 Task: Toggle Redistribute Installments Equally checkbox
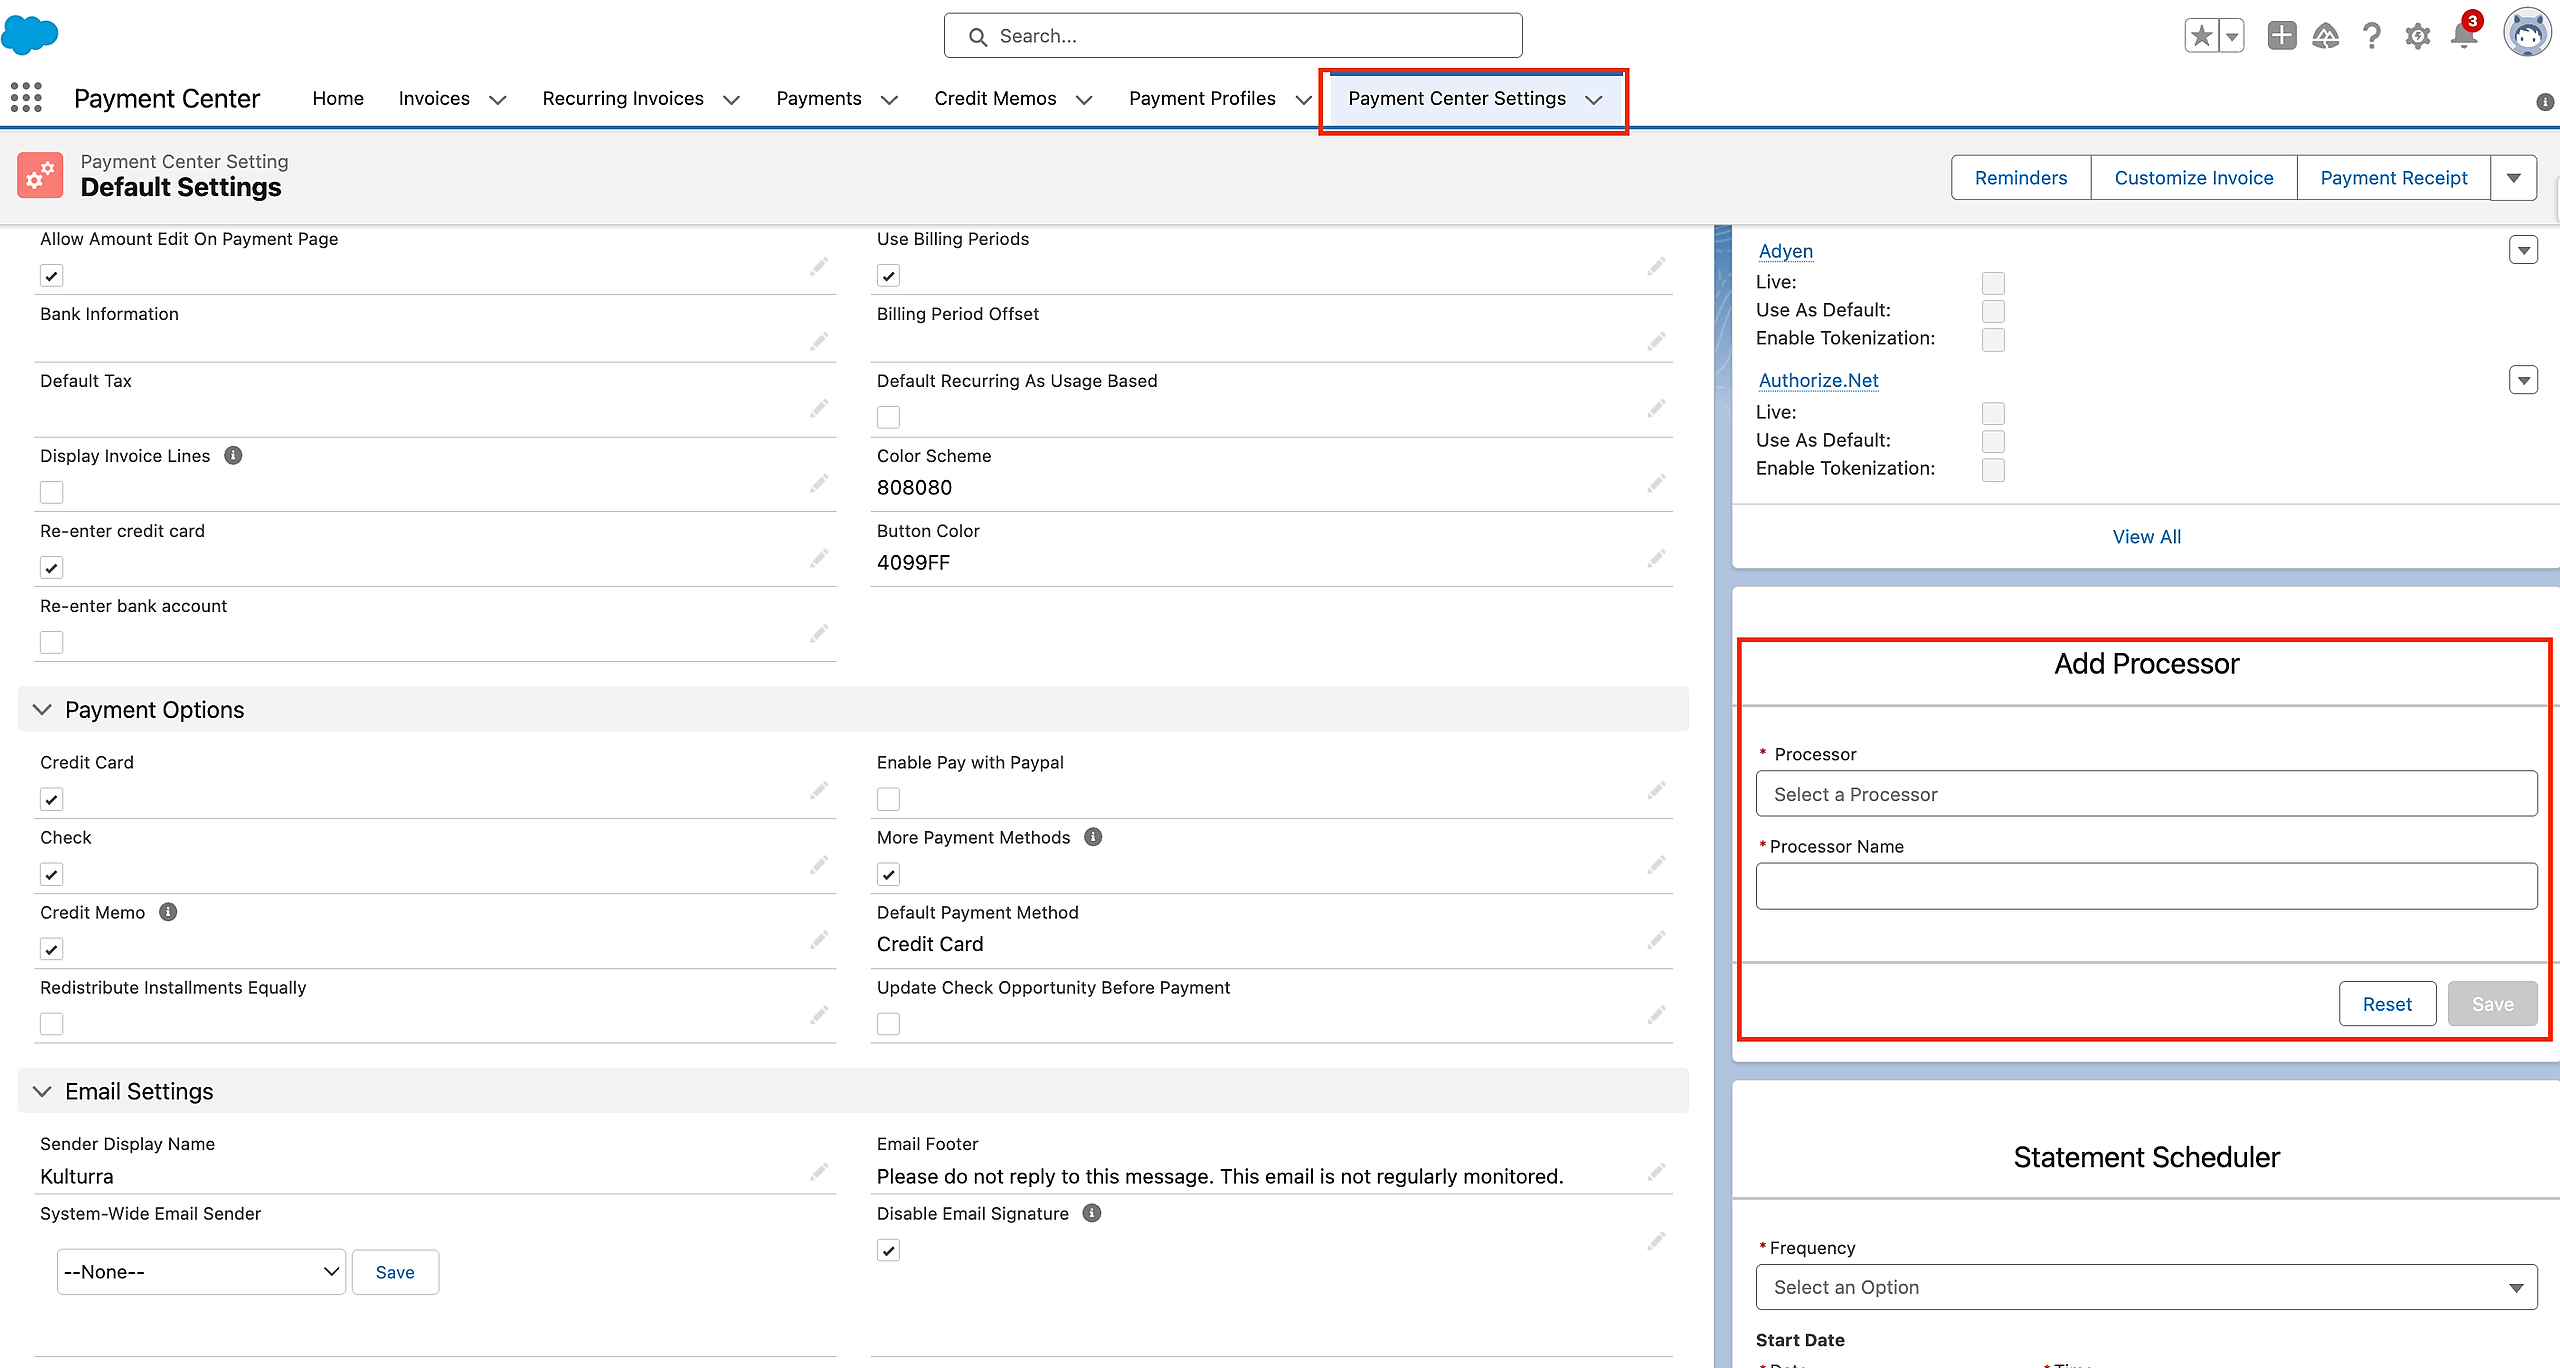tap(51, 1024)
